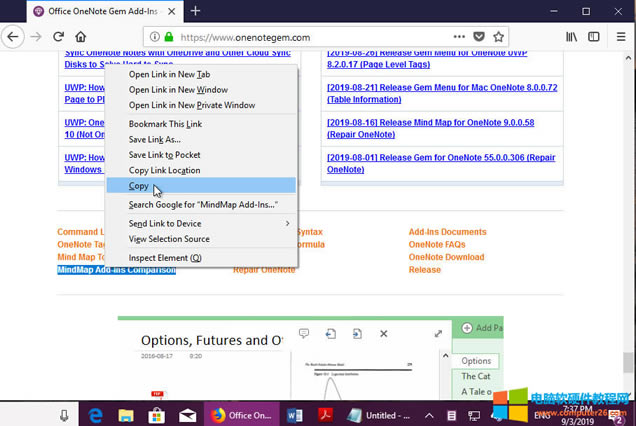The width and height of the screenshot is (636, 426).
Task: Follow the OneNote FAQs link
Action: 436,245
